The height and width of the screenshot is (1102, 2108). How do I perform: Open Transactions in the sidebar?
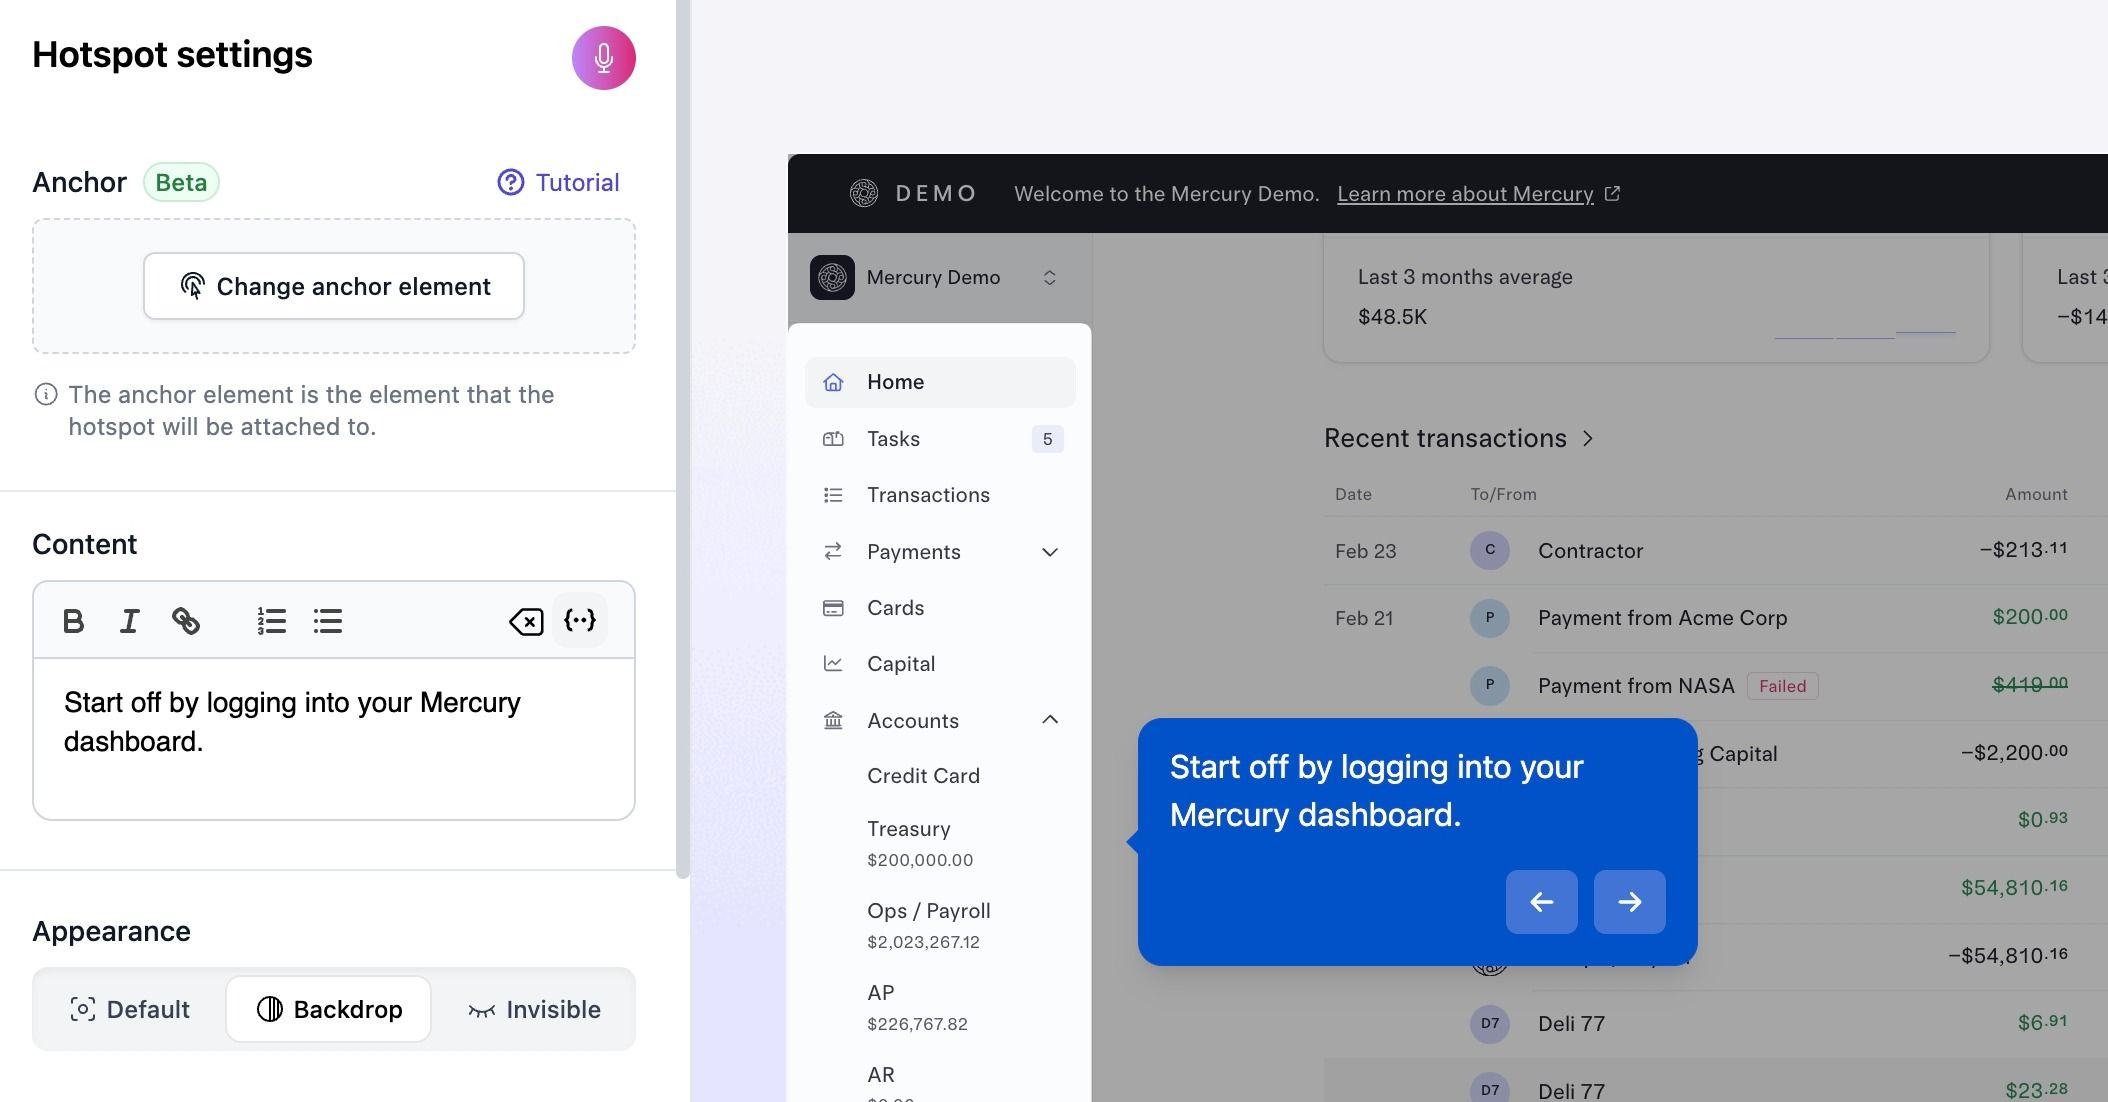pos(940,495)
